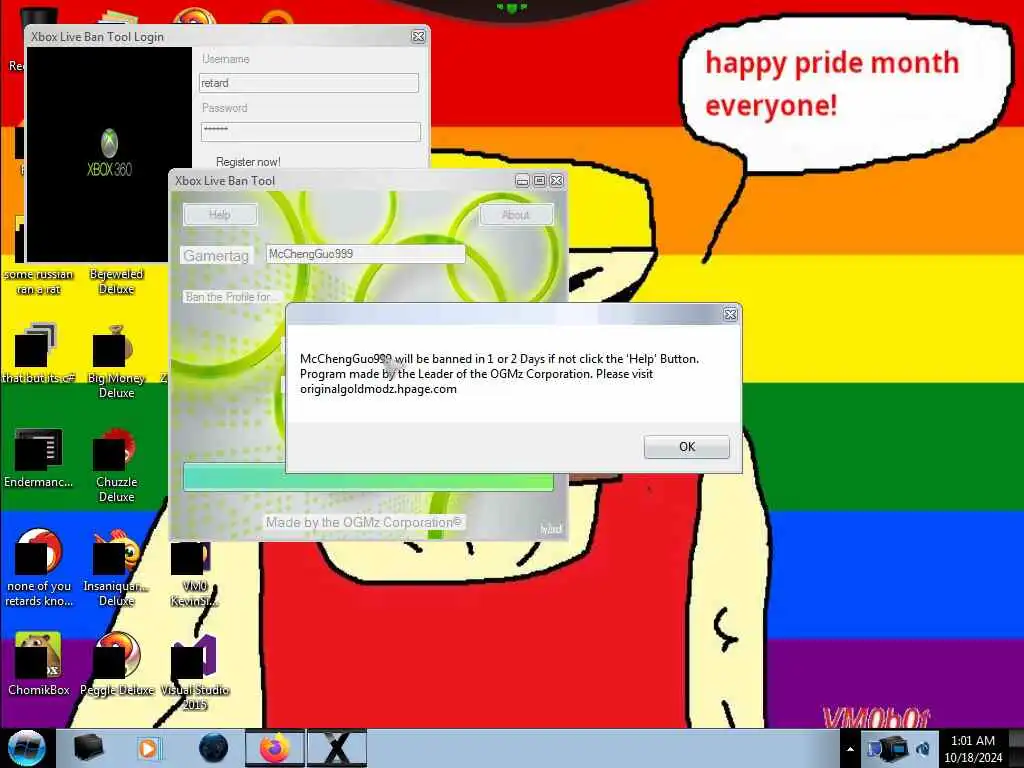Viewport: 1024px width, 768px height.
Task: Launch Peggle Deluxe desktop icon
Action: [117, 664]
